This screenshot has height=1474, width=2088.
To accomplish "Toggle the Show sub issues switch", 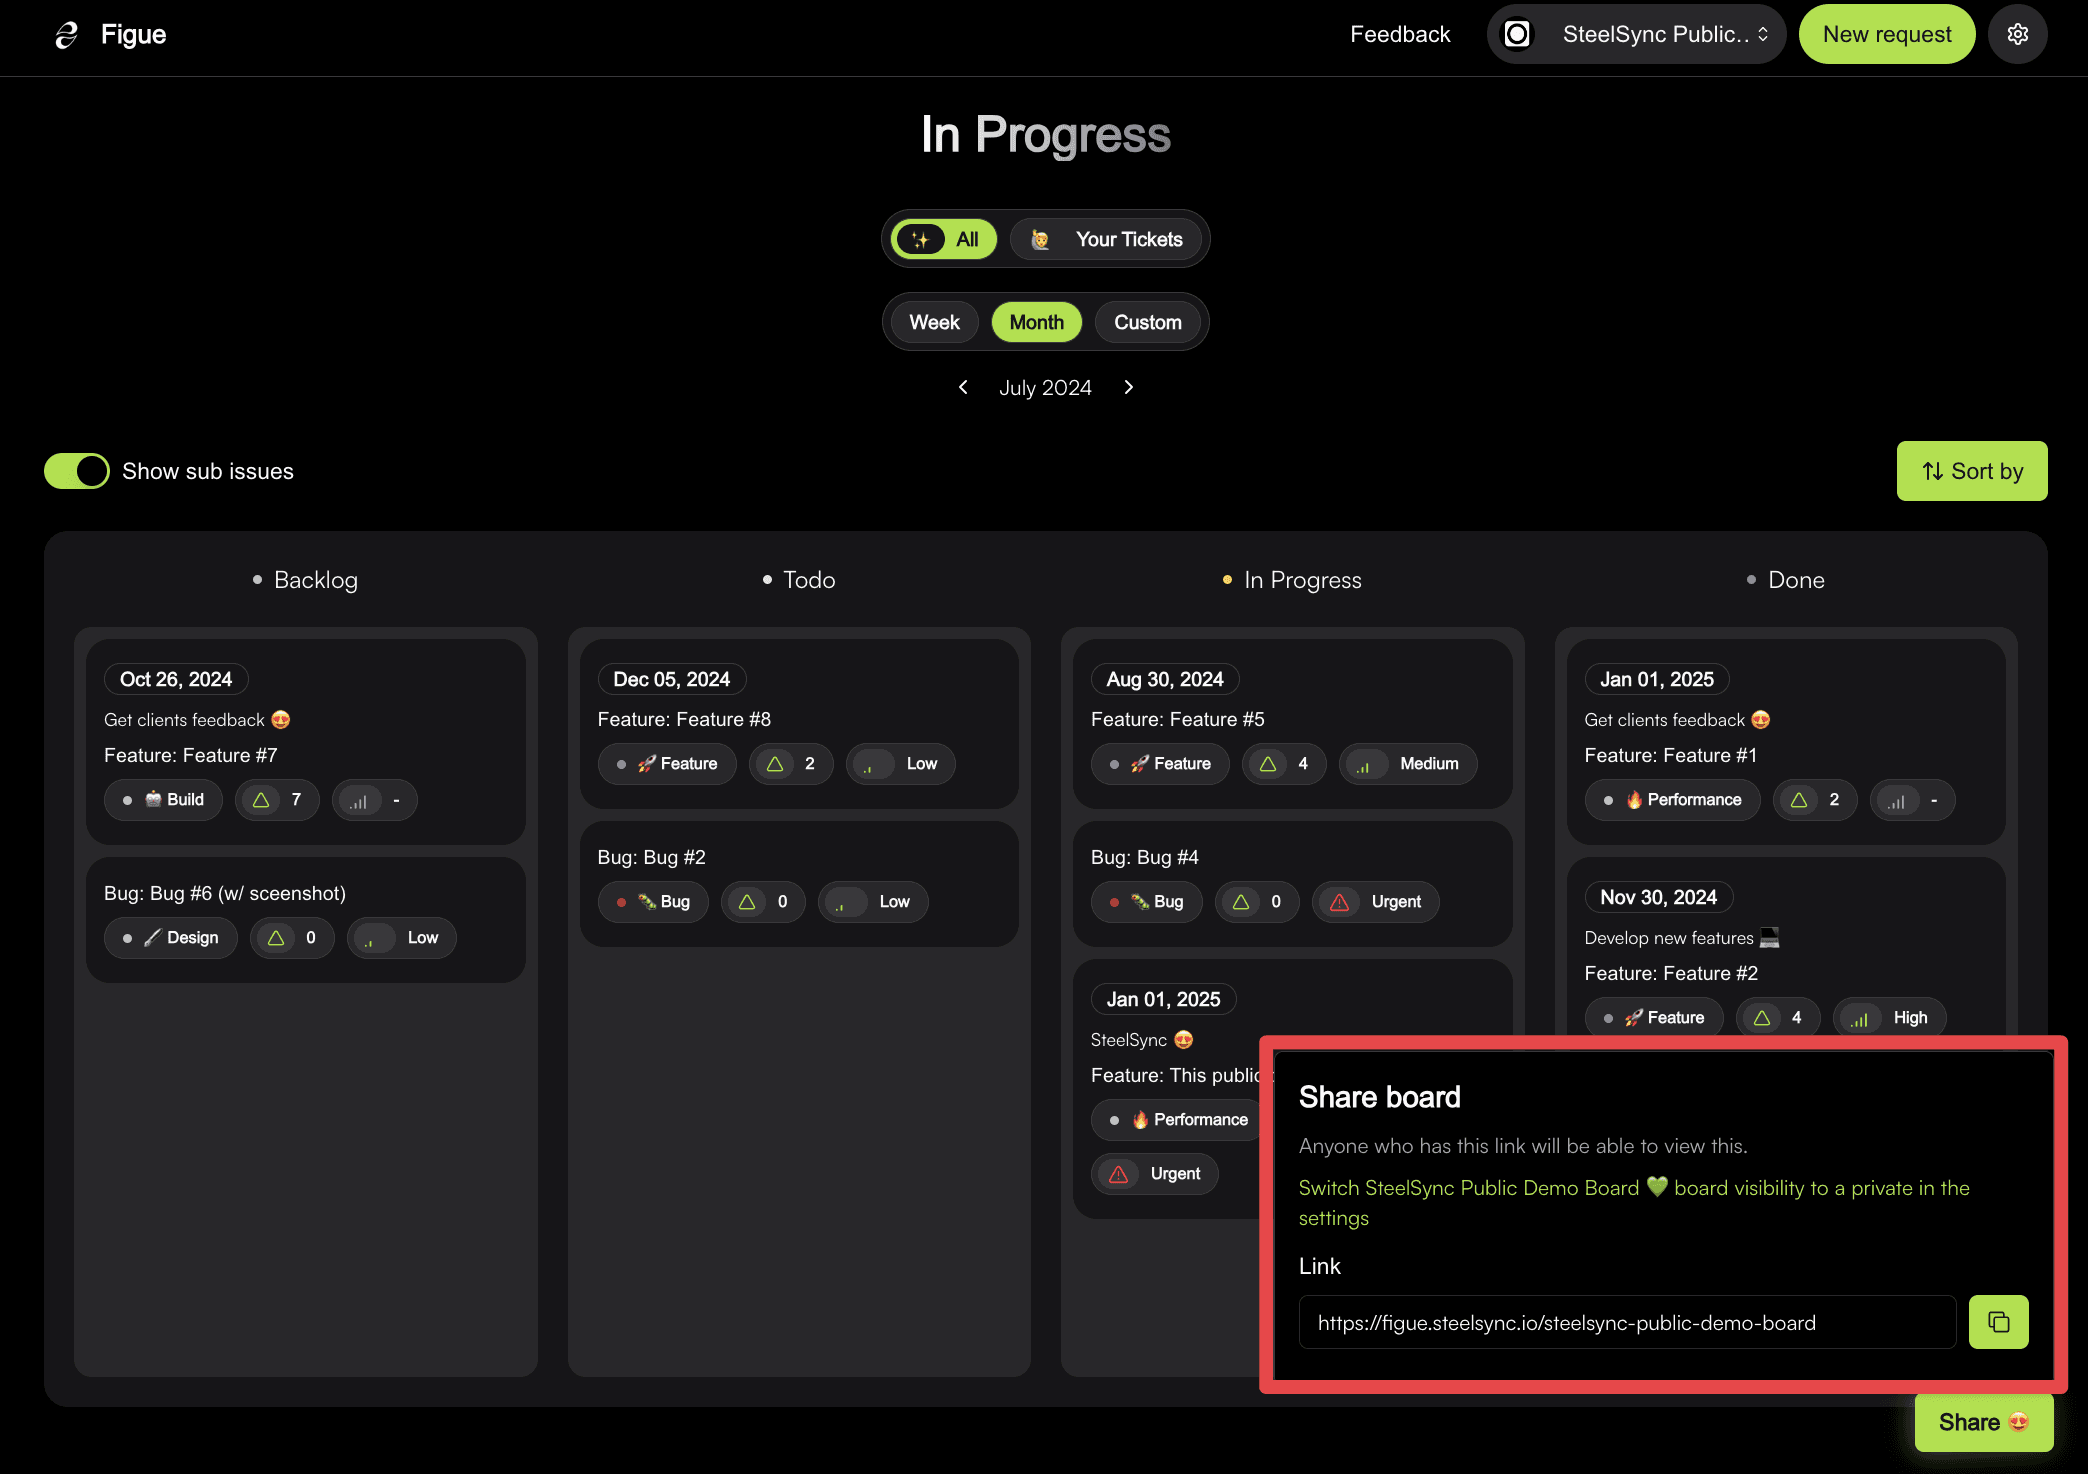I will (77, 471).
